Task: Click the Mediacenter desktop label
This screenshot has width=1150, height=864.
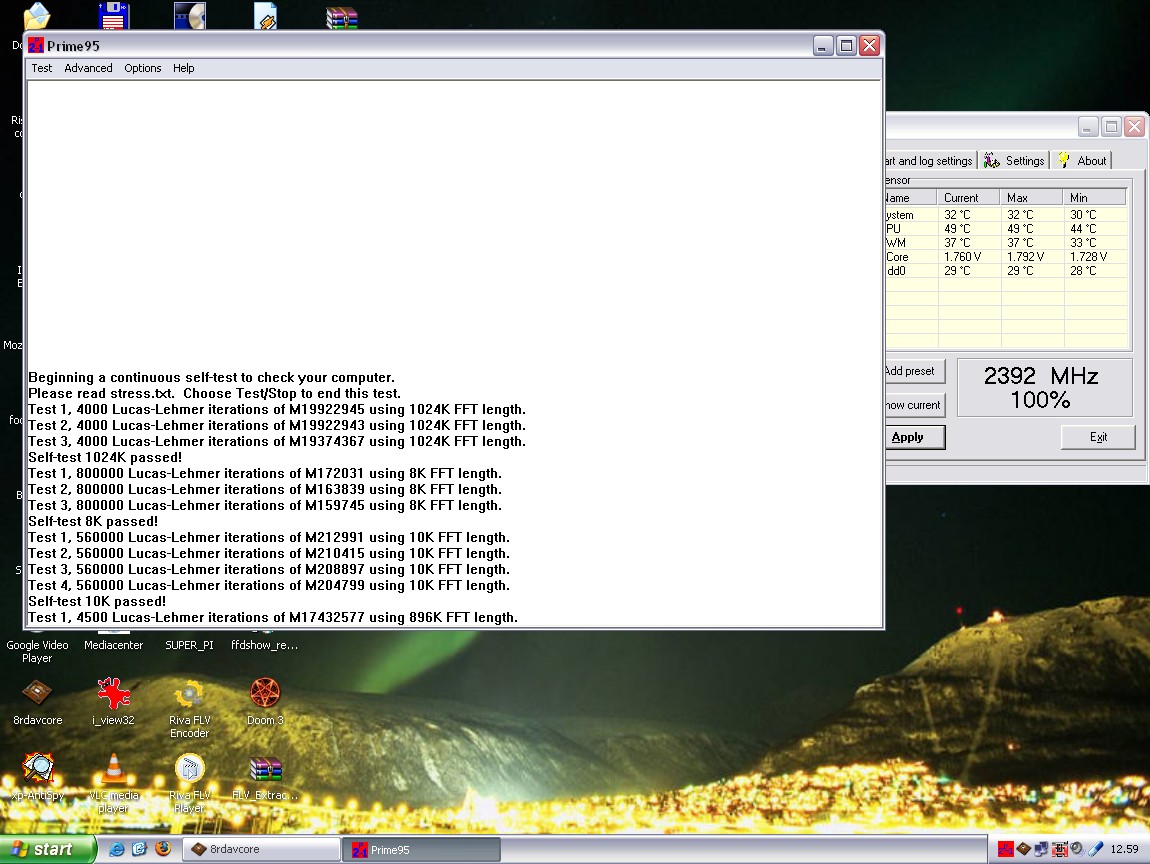Action: tap(113, 645)
